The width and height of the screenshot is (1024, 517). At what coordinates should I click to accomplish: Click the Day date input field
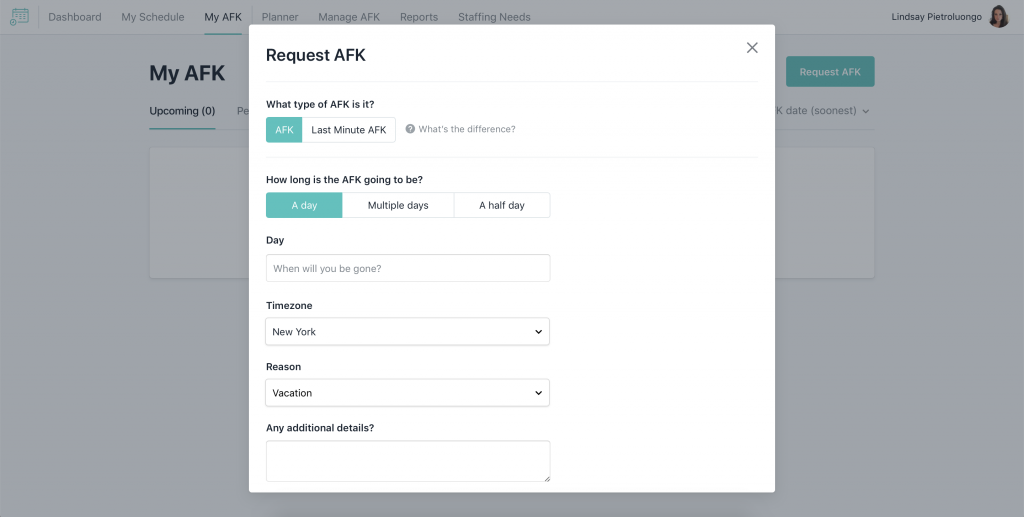coord(407,268)
